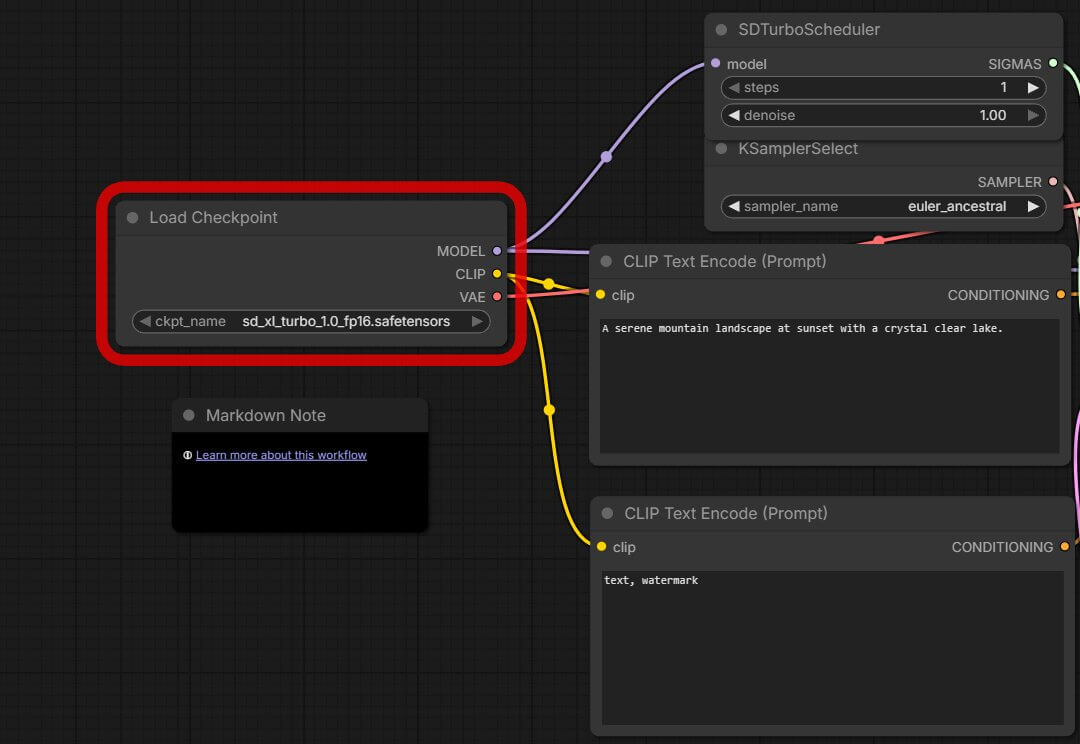
Task: Click the denoise value slider
Action: (884, 116)
